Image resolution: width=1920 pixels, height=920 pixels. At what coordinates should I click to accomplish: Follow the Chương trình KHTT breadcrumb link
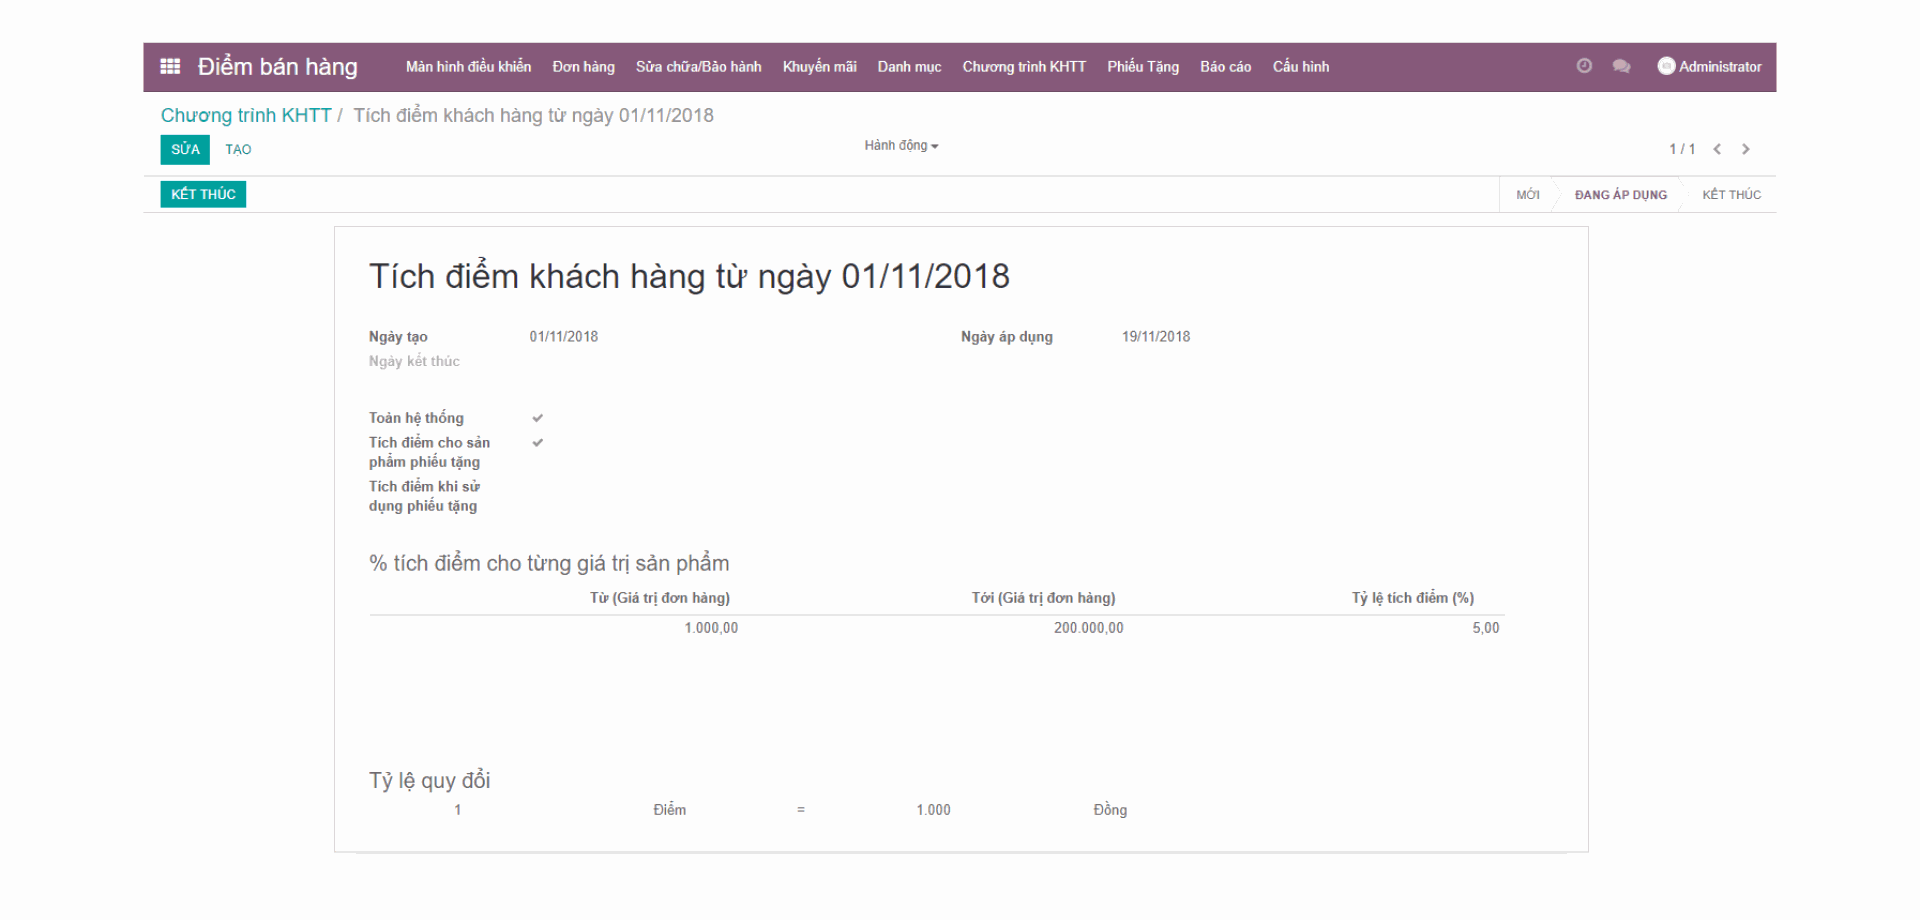tap(246, 115)
